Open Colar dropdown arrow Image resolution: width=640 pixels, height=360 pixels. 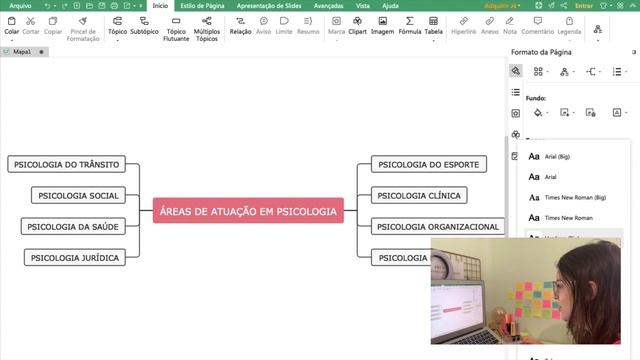pyautogui.click(x=11, y=40)
